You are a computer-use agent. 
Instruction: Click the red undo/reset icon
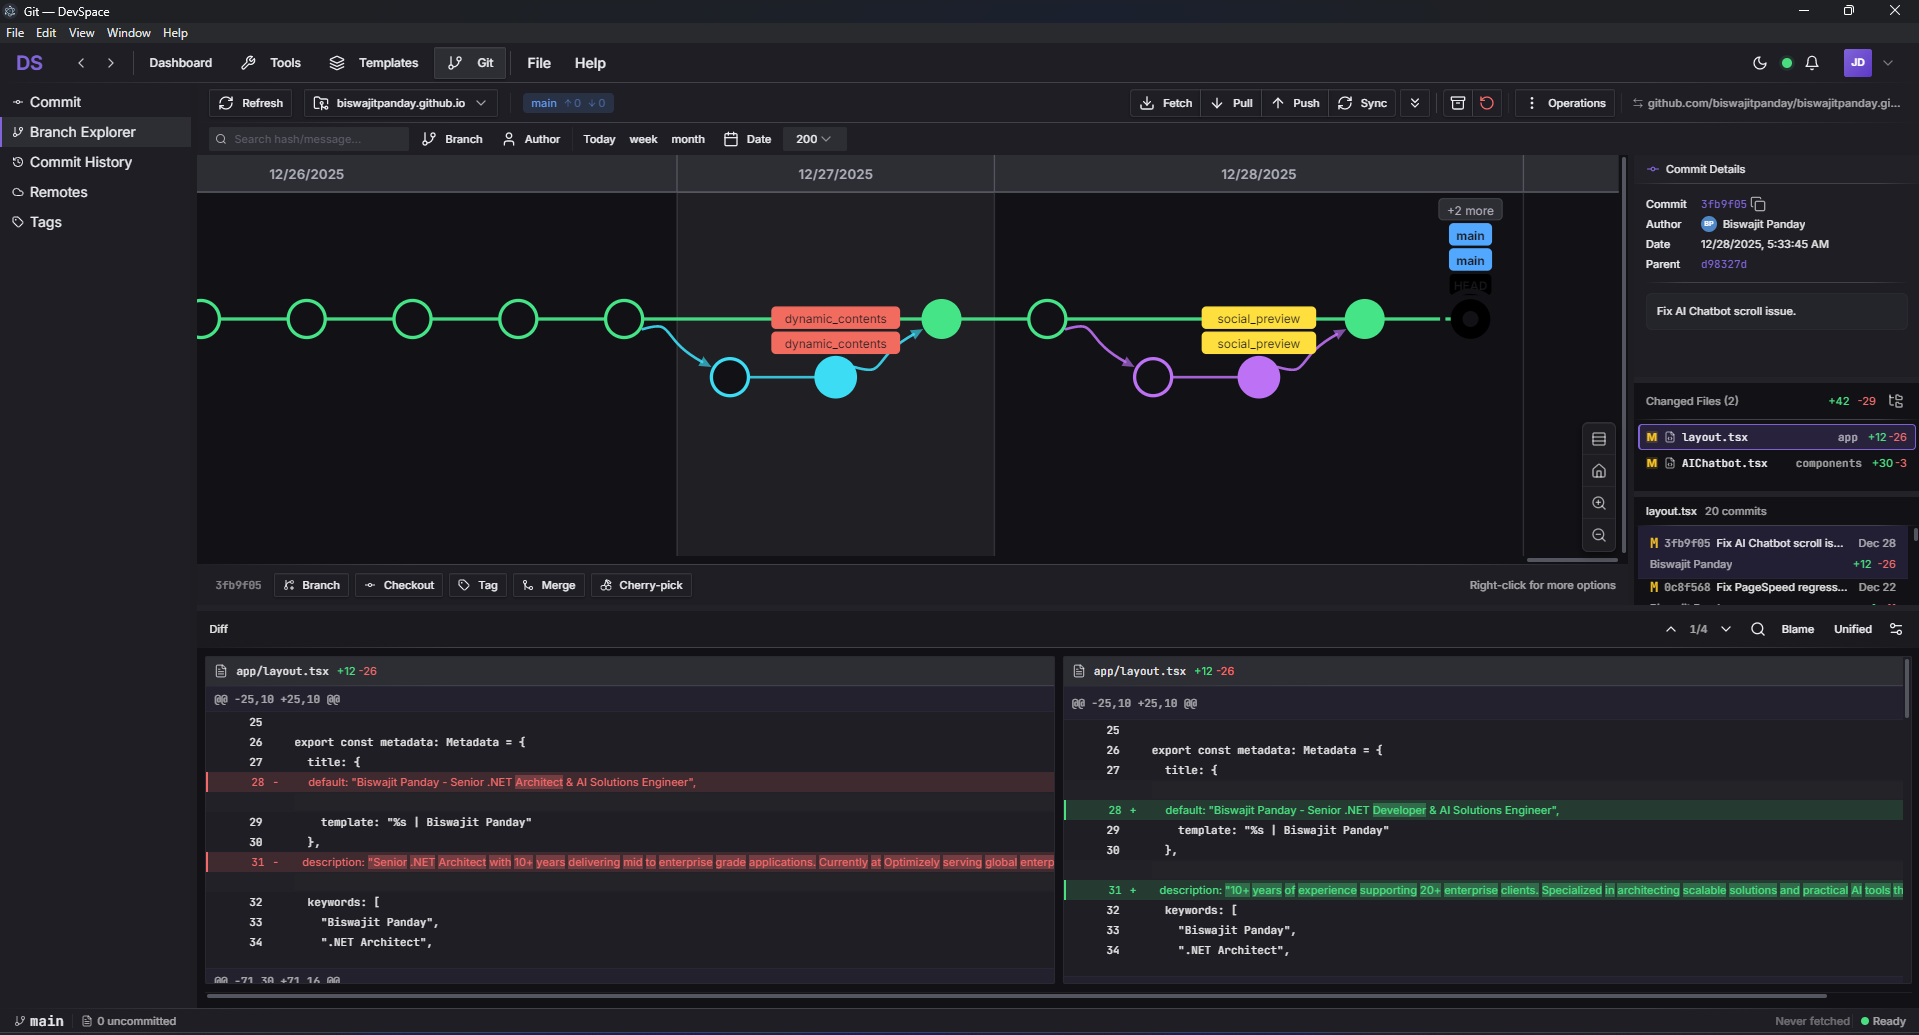[1487, 103]
